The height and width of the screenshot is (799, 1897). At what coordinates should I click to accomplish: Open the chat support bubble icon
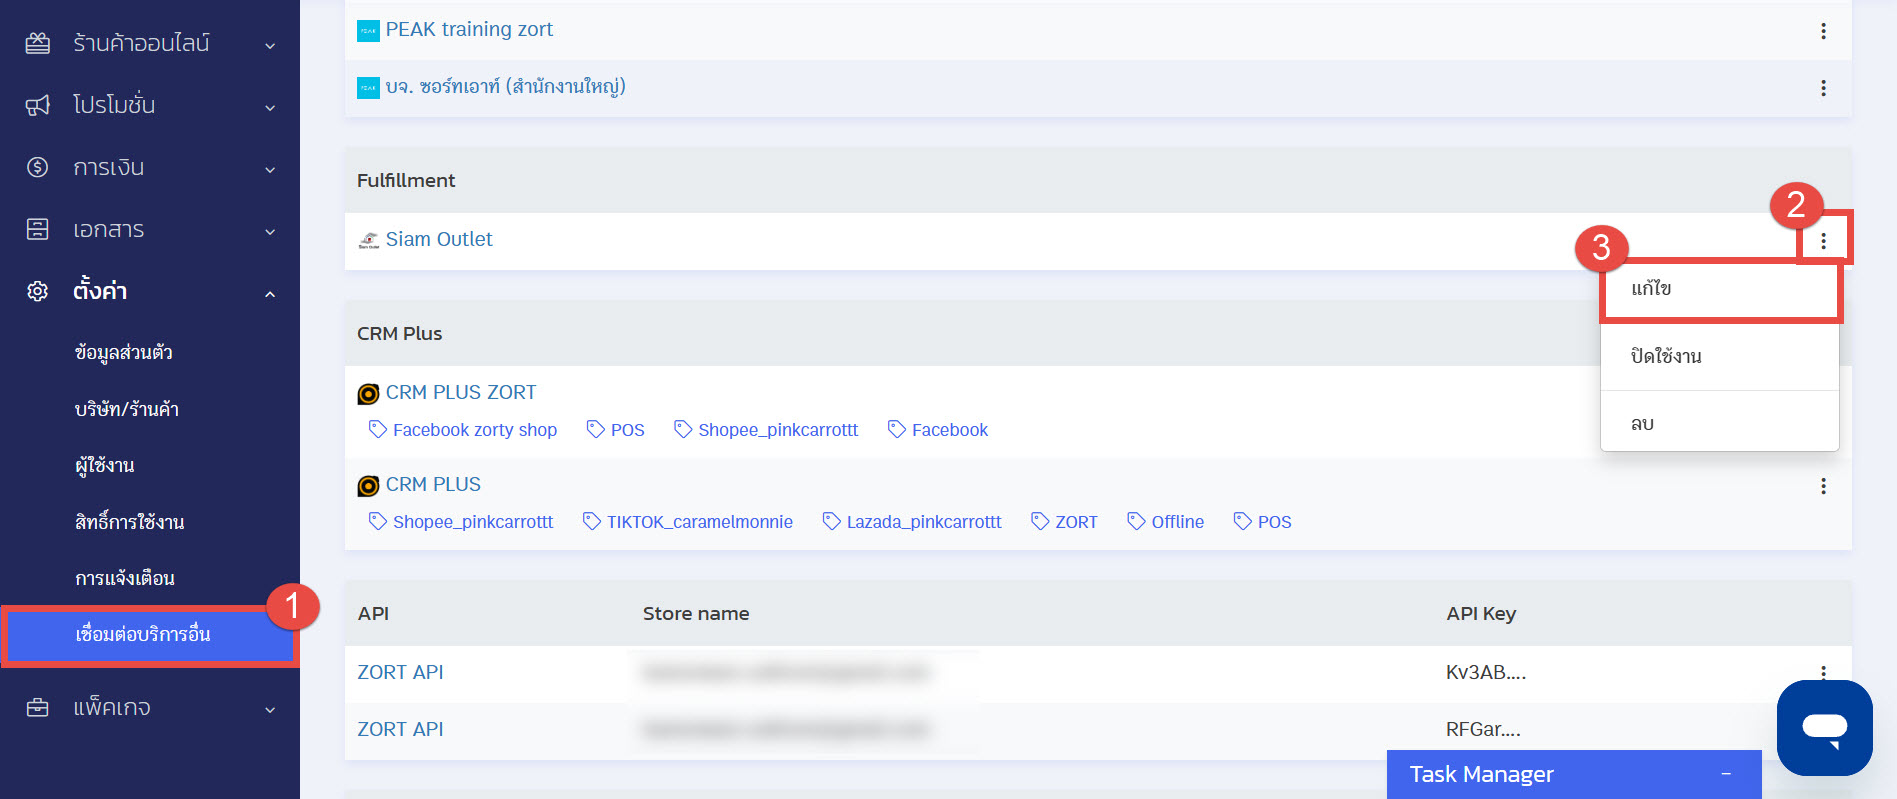point(1824,727)
